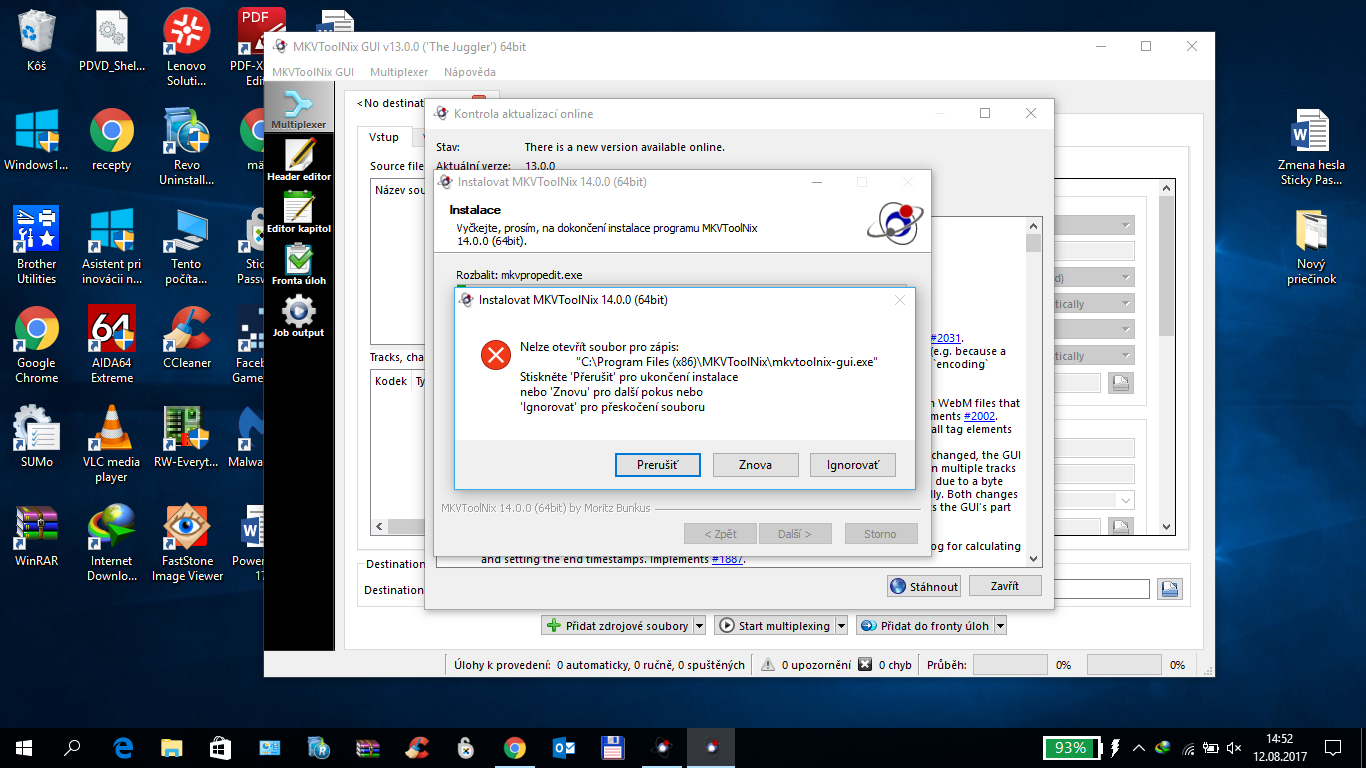Open the Action Center notifications icon
This screenshot has width=1366, height=768.
[1333, 747]
